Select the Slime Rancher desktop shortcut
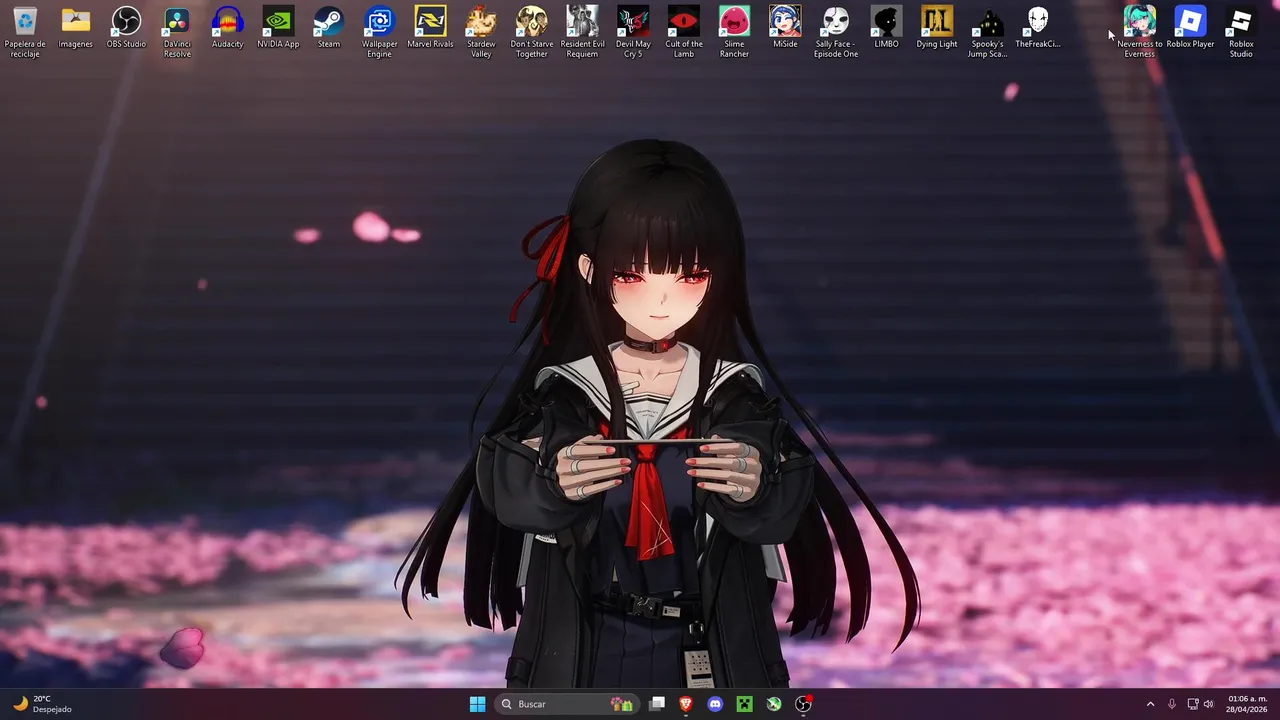Image resolution: width=1280 pixels, height=720 pixels. tap(734, 31)
